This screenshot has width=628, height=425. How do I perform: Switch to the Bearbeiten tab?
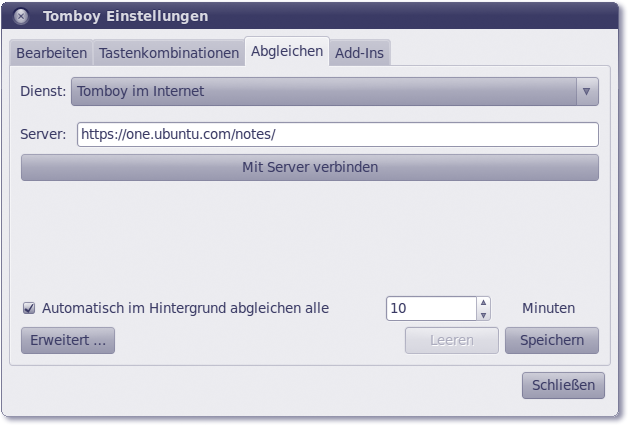click(52, 52)
